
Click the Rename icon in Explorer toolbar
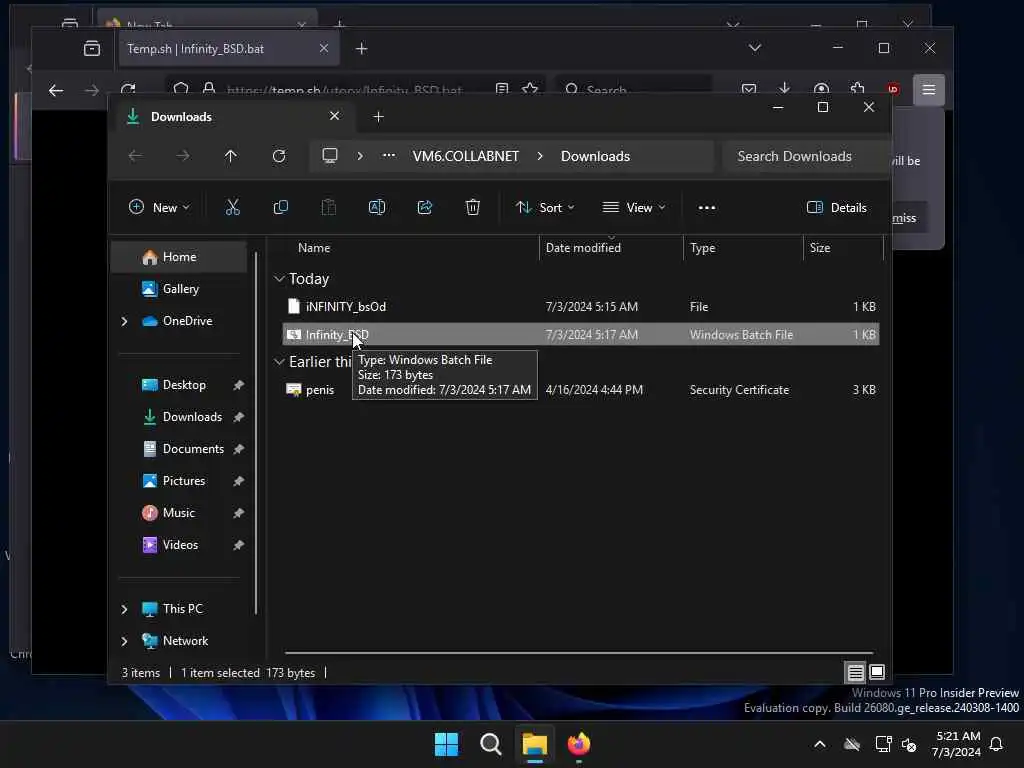tap(377, 208)
